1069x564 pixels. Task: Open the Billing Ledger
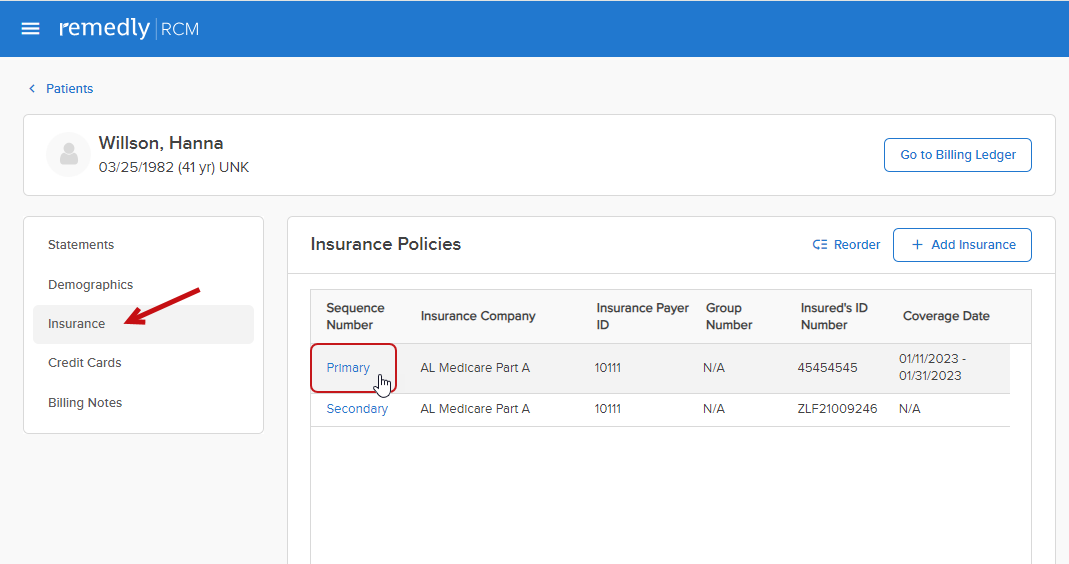(x=957, y=155)
